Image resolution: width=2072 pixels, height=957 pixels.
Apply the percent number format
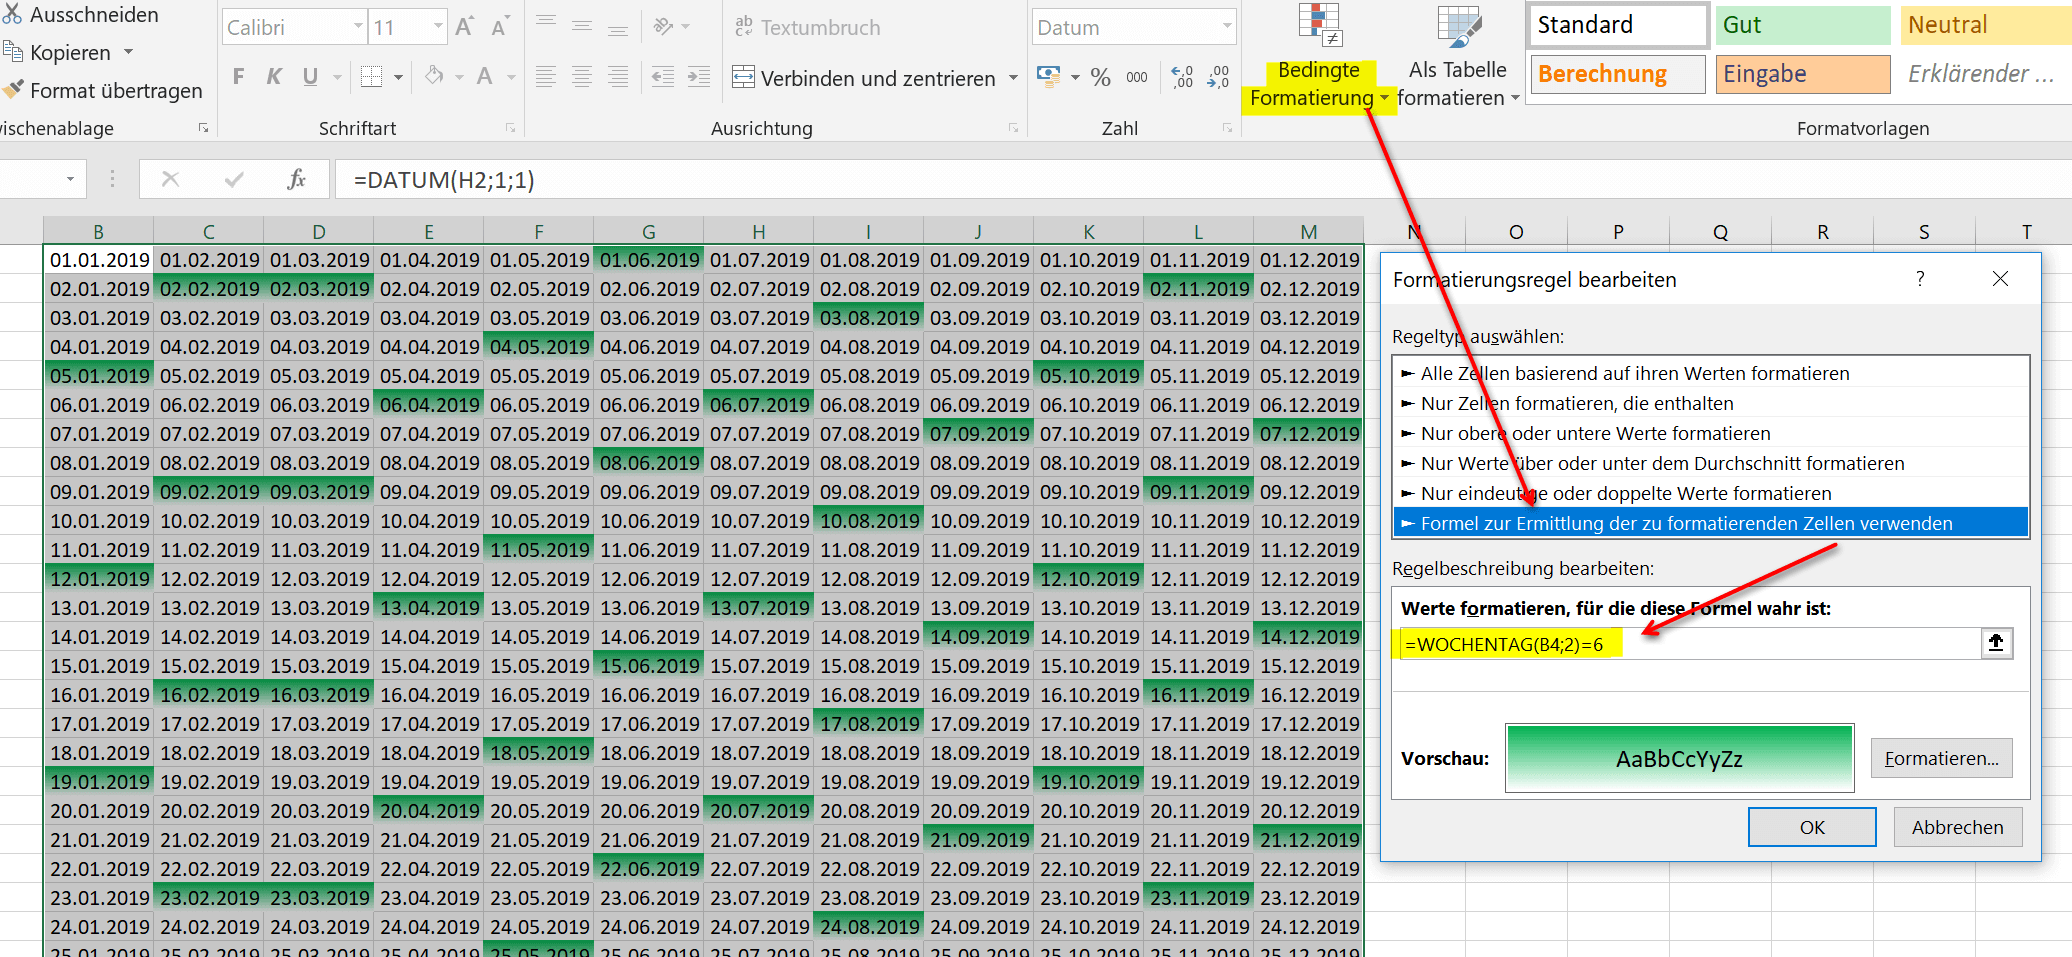point(1101,77)
